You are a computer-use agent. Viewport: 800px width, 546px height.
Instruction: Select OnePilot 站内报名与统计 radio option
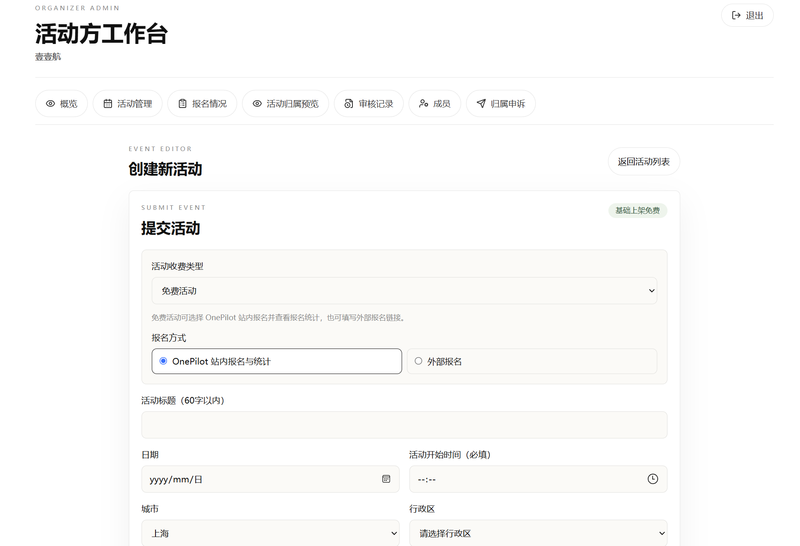tap(277, 361)
